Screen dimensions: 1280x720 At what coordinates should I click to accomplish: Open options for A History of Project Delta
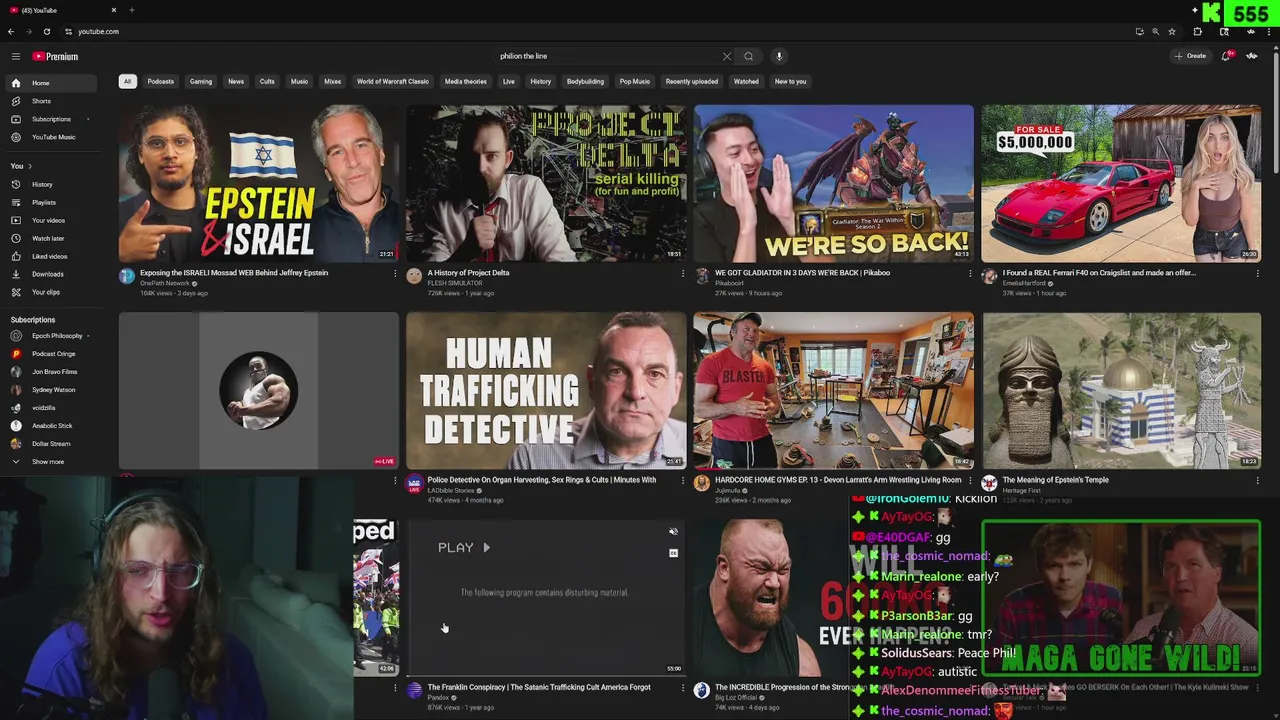tap(683, 273)
